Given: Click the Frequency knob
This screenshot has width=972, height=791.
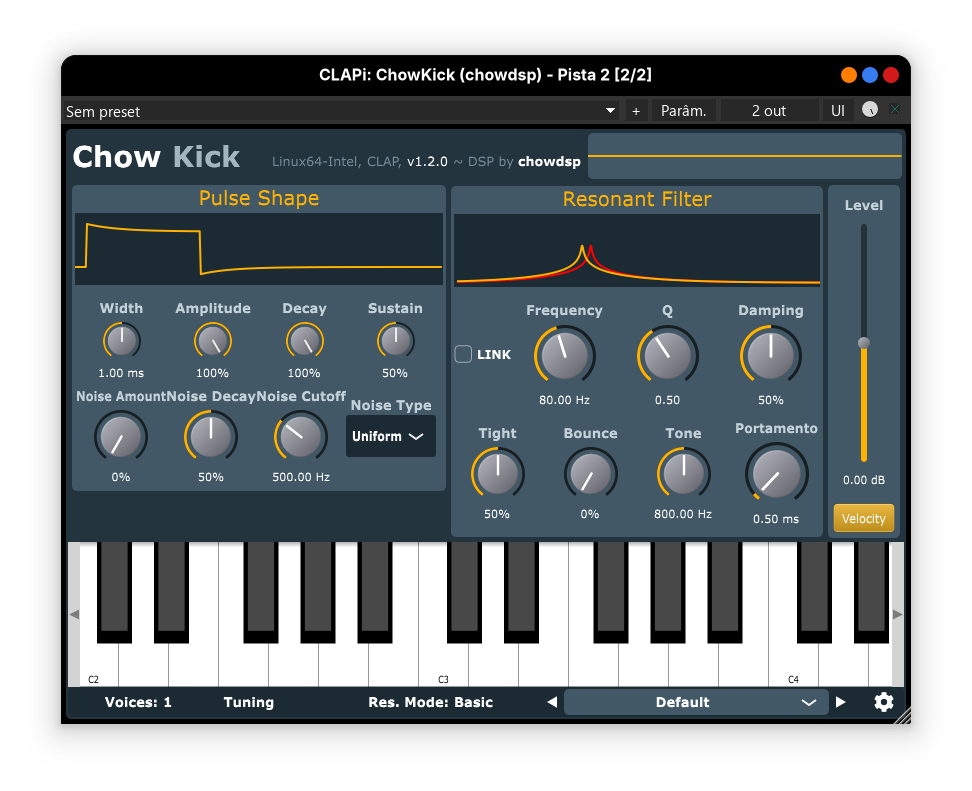Looking at the screenshot, I should pos(564,355).
